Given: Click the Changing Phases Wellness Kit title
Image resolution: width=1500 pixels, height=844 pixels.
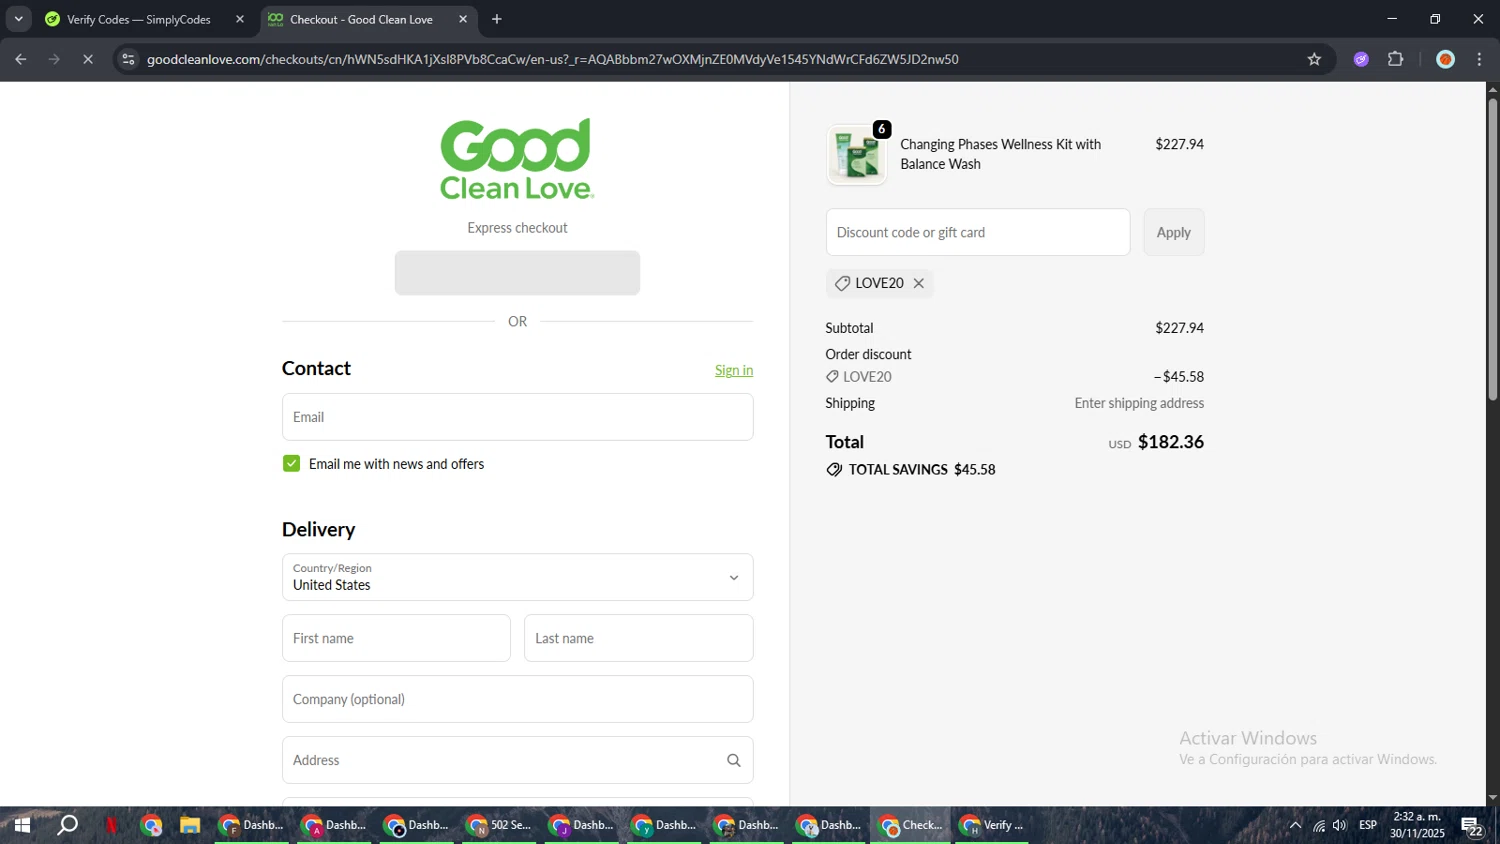Looking at the screenshot, I should 1000,154.
